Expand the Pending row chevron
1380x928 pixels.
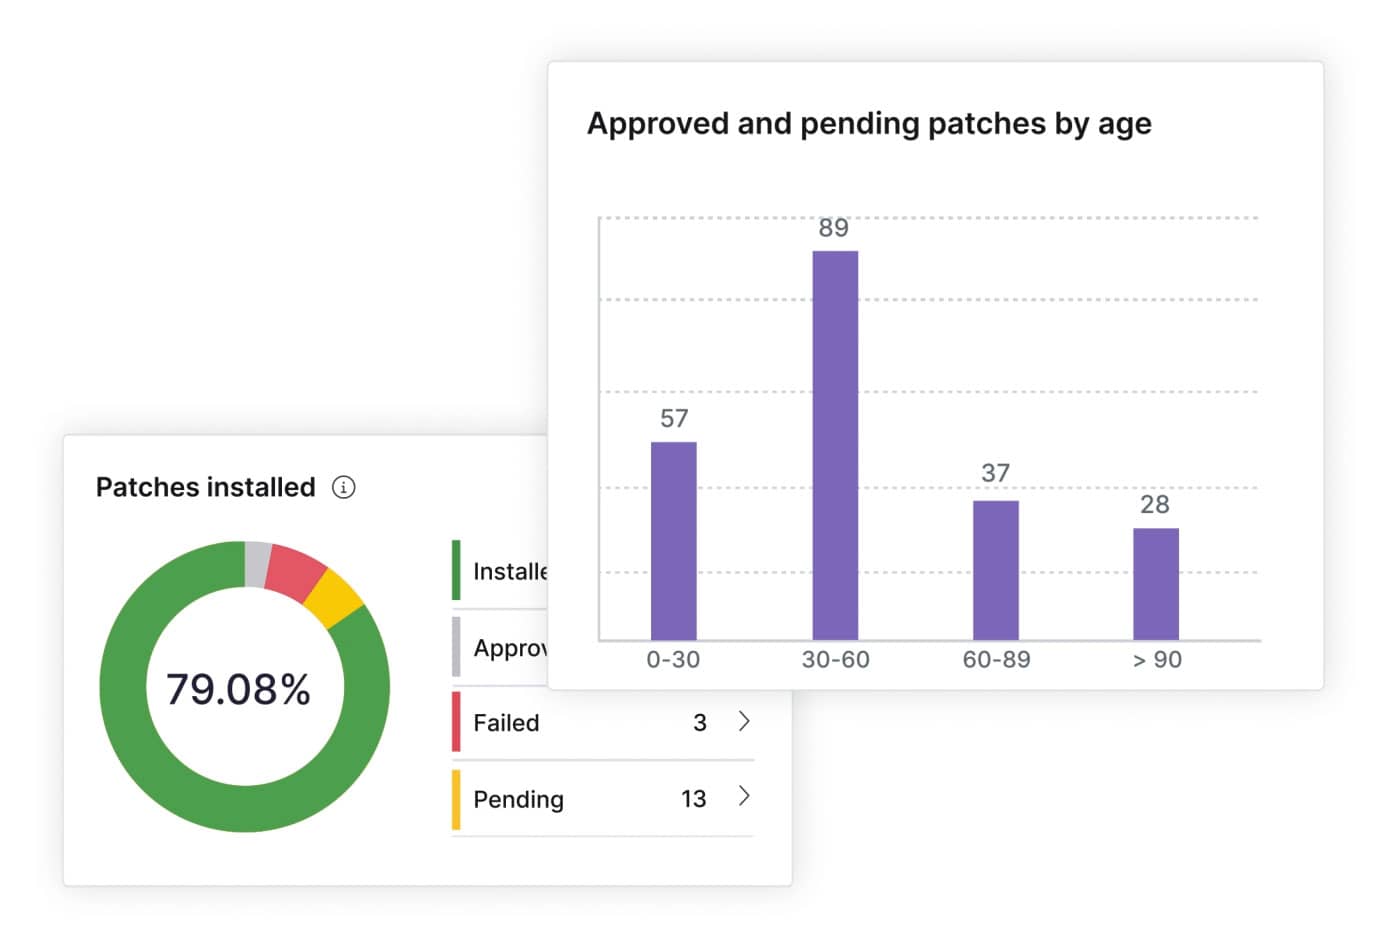click(744, 796)
